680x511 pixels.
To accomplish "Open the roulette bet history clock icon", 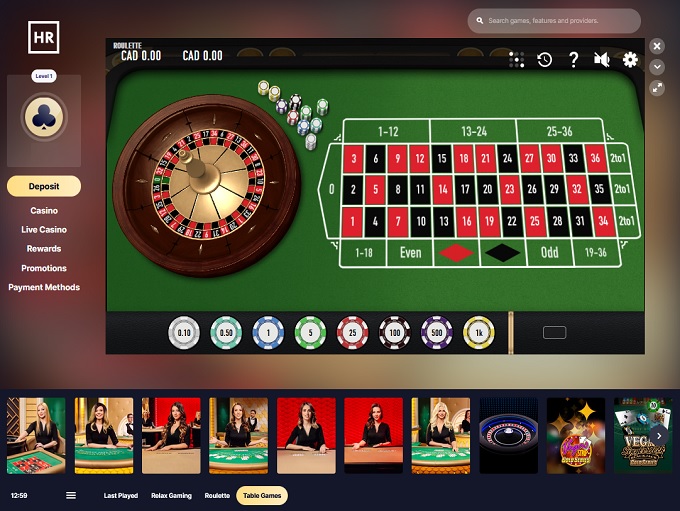I will pos(544,59).
